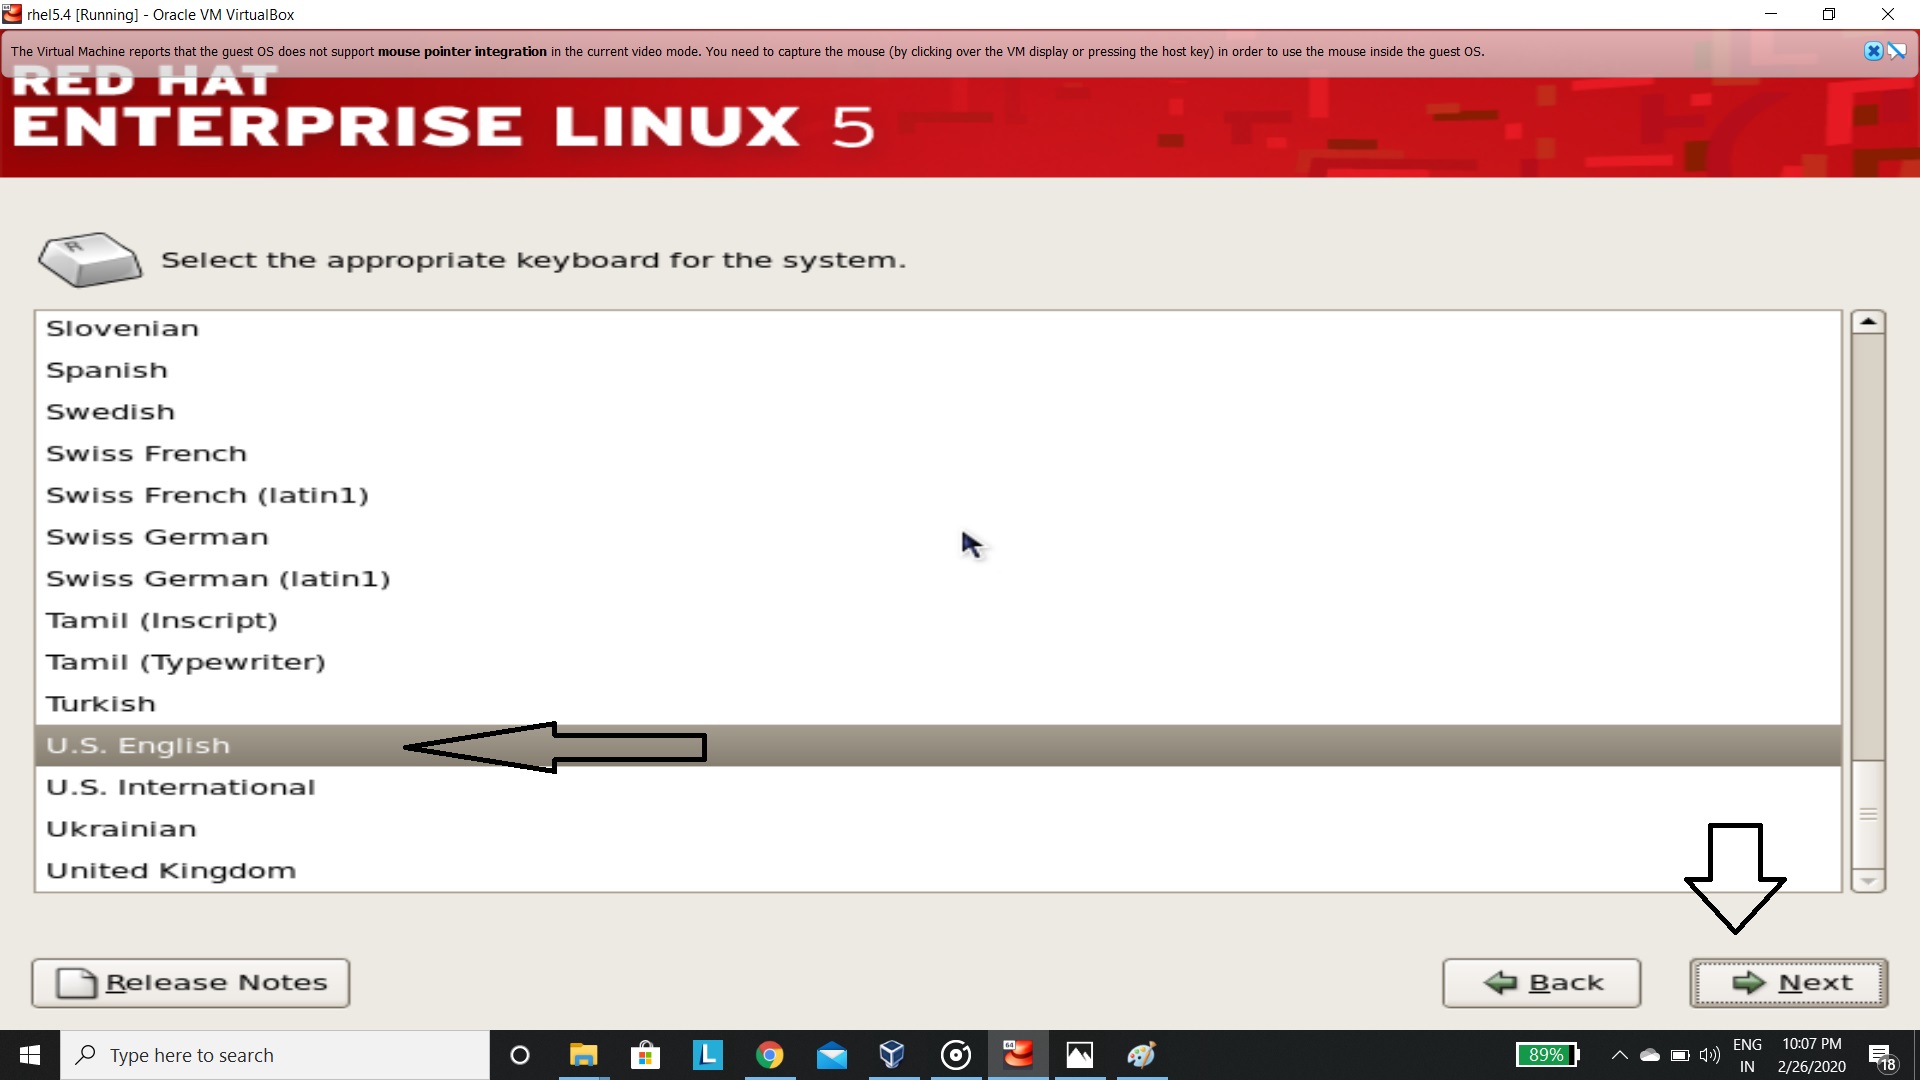Dismiss the mouse integration notification

click(x=1873, y=51)
